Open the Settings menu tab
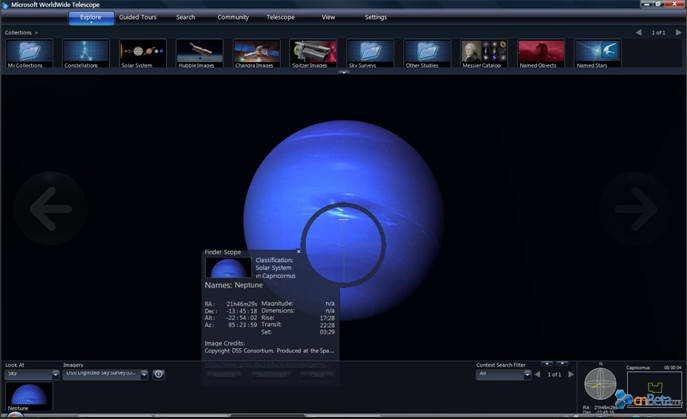This screenshot has height=419, width=687. tap(375, 17)
